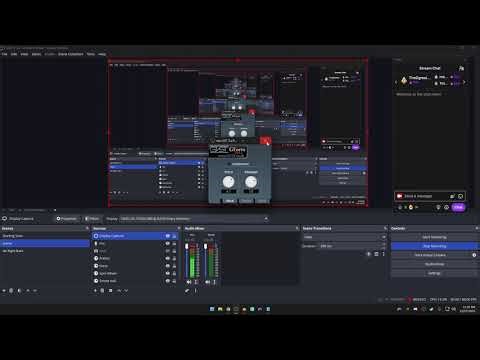
Task: Toggle visibility of Display Capture source
Action: coord(168,236)
